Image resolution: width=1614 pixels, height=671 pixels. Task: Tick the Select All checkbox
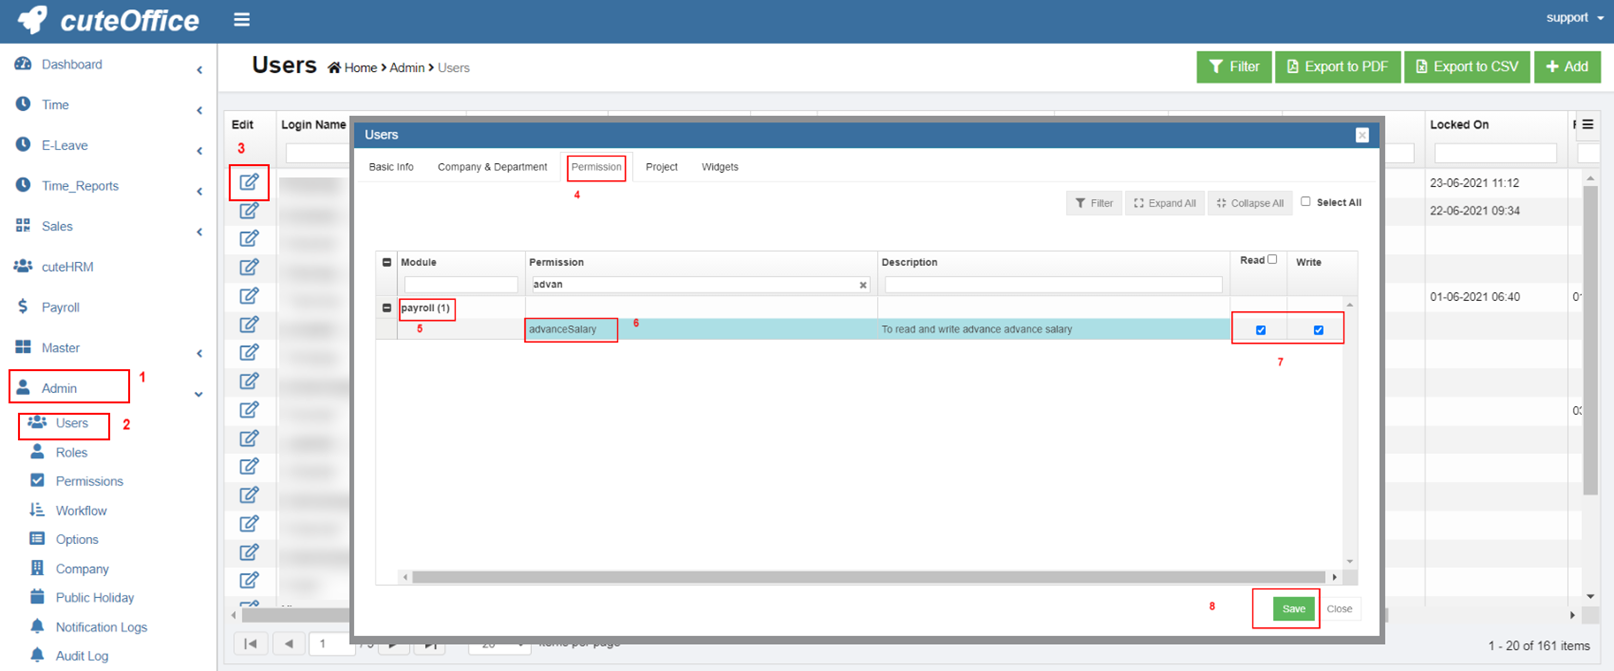point(1305,202)
